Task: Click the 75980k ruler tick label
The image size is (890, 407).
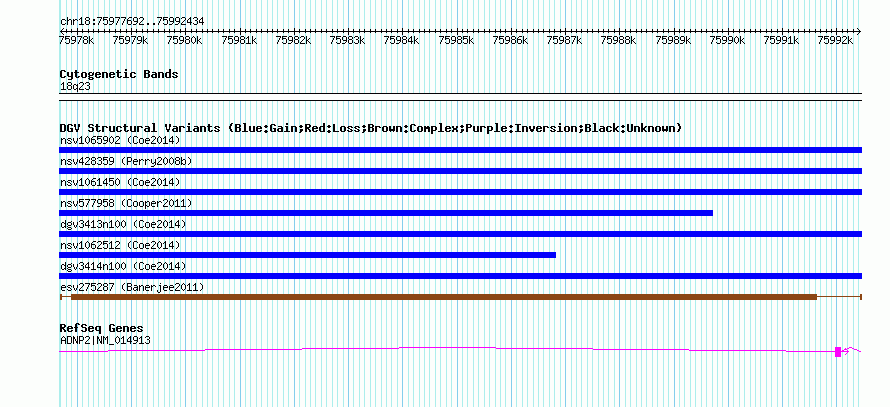Action: pyautogui.click(x=184, y=40)
